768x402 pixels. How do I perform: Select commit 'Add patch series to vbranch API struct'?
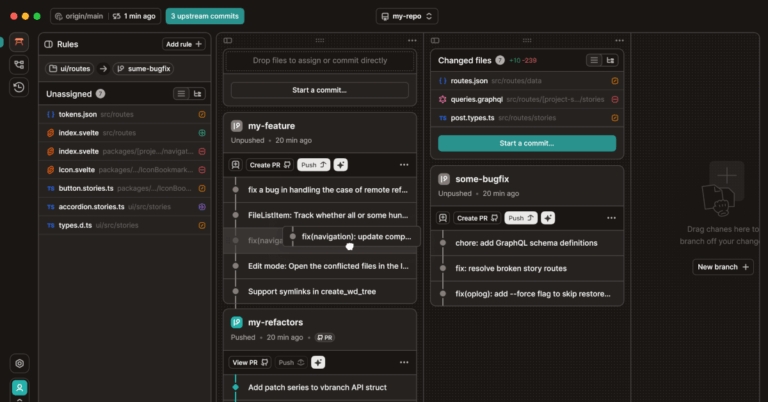(x=320, y=387)
